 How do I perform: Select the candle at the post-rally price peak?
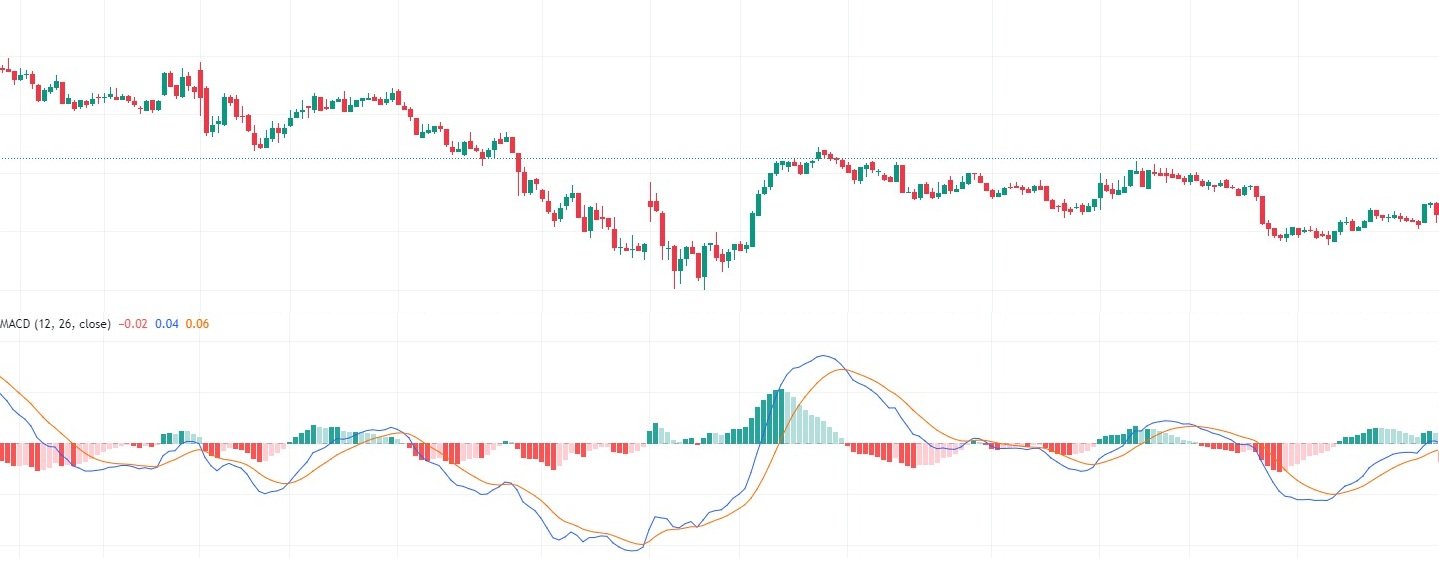click(x=819, y=154)
